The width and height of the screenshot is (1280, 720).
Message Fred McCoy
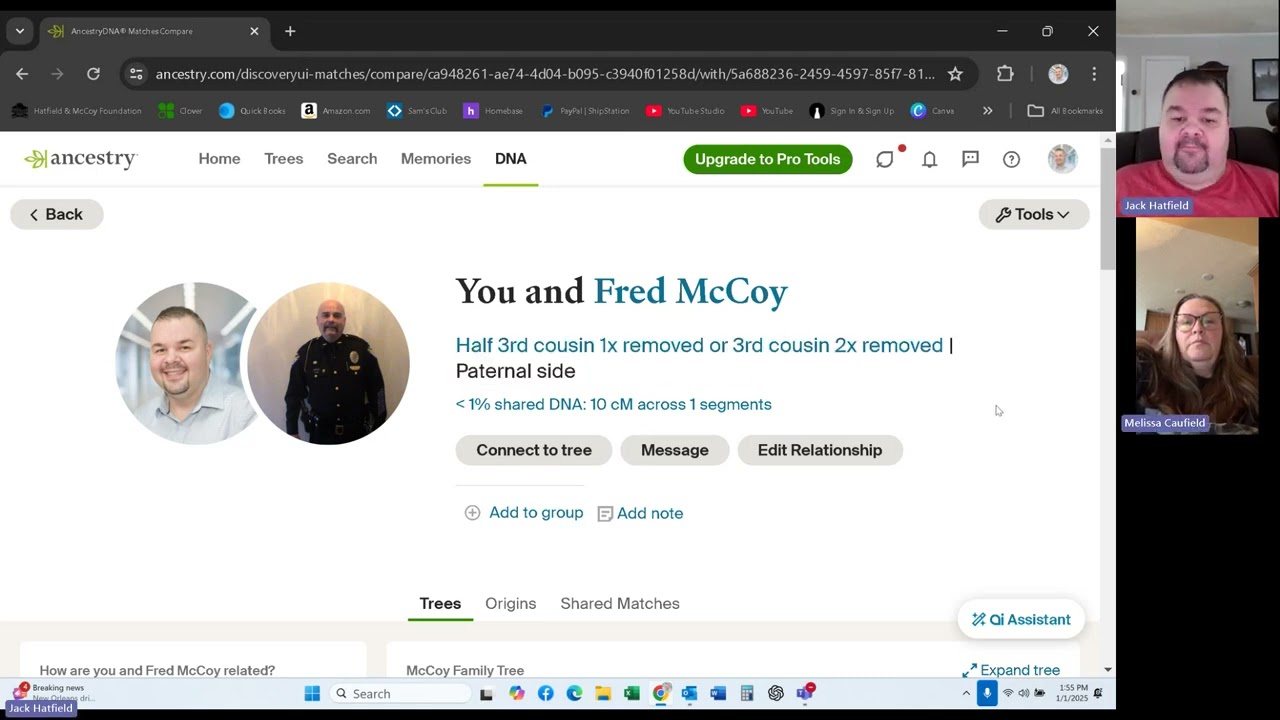(x=675, y=450)
